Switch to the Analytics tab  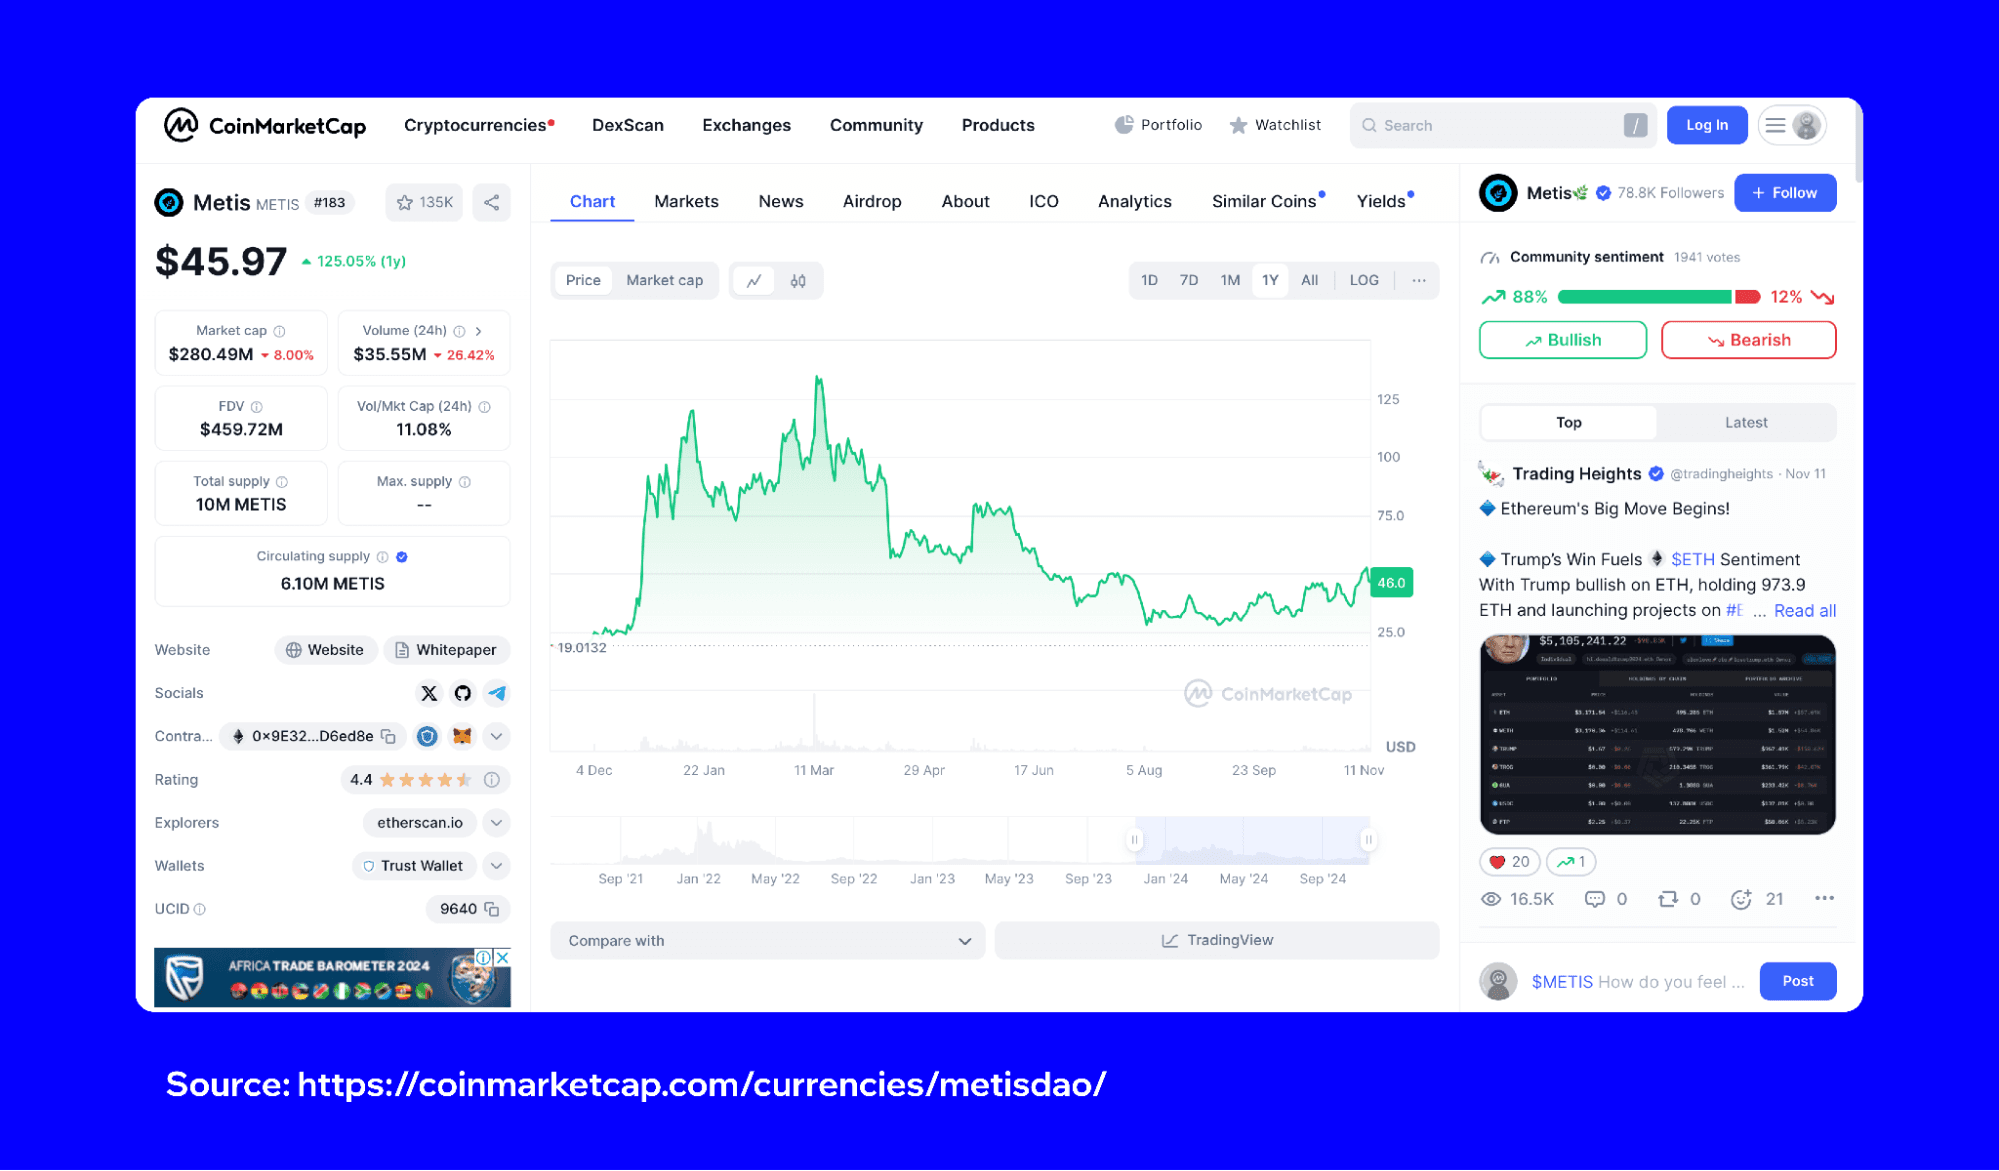tap(1135, 202)
